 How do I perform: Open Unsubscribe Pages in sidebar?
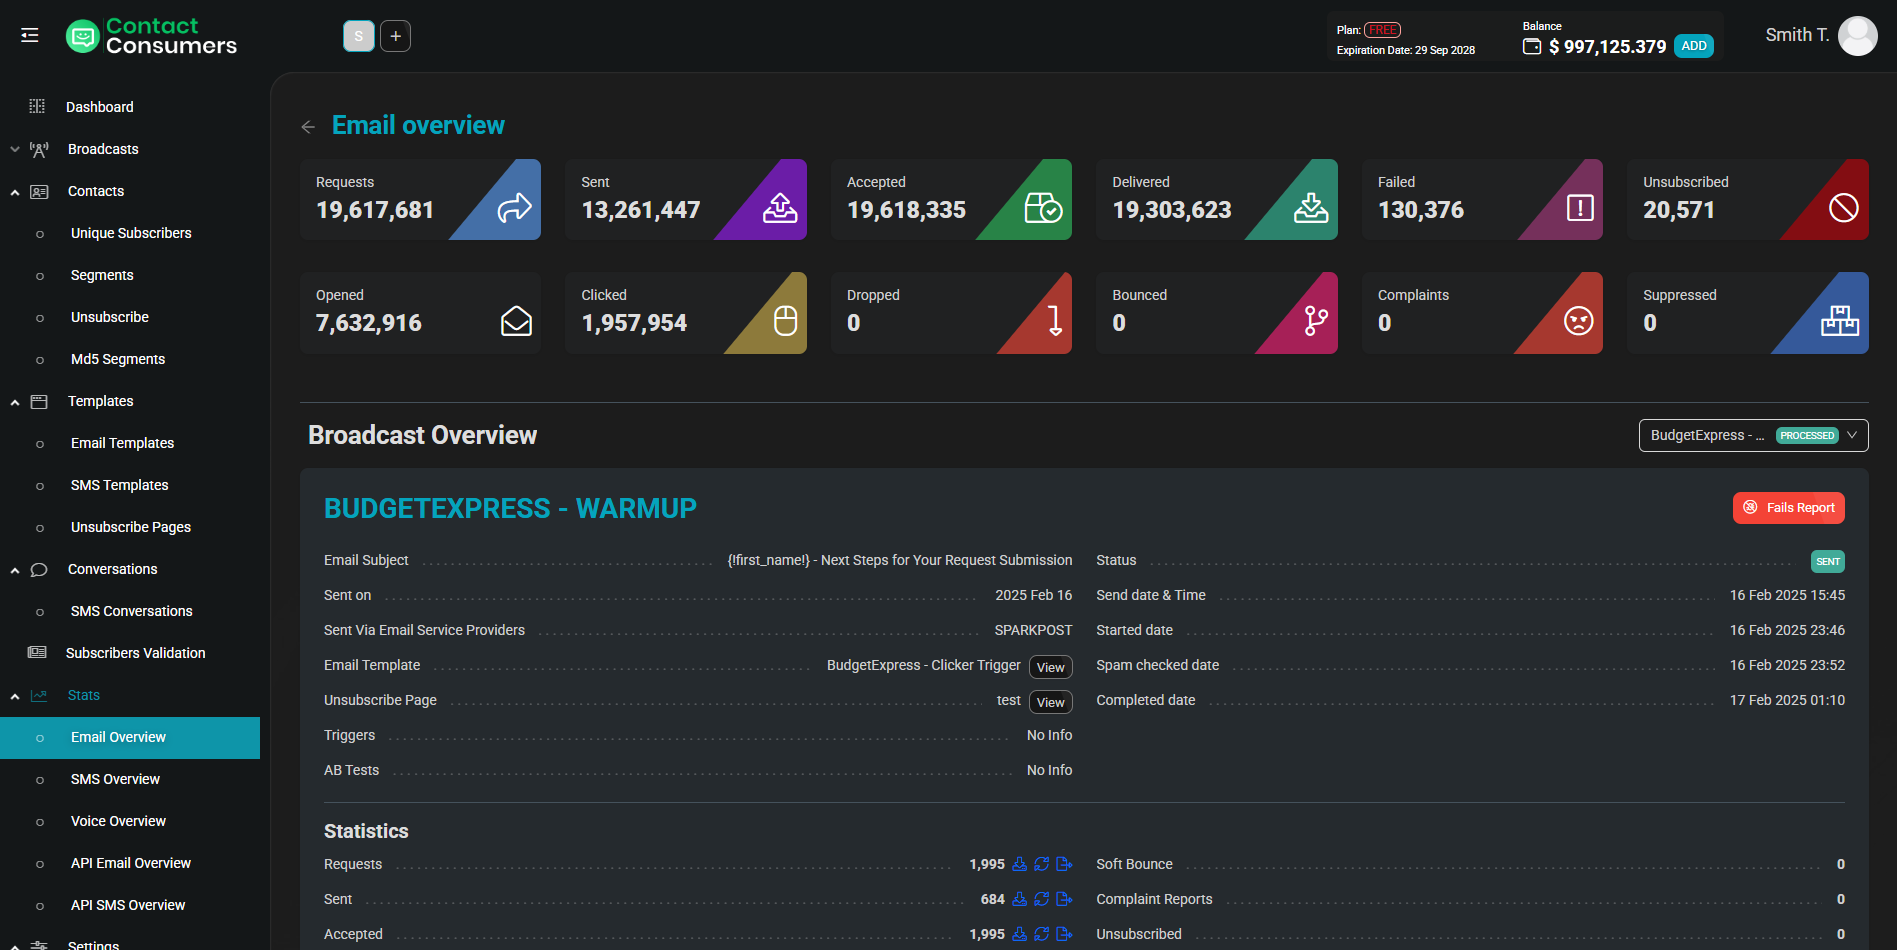[x=131, y=527]
